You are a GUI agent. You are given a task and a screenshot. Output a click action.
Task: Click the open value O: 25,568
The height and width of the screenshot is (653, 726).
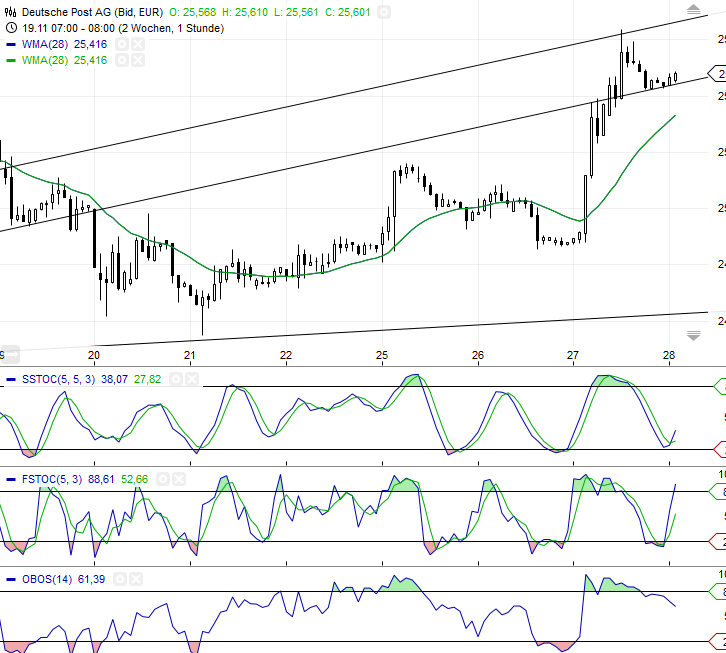(193, 12)
